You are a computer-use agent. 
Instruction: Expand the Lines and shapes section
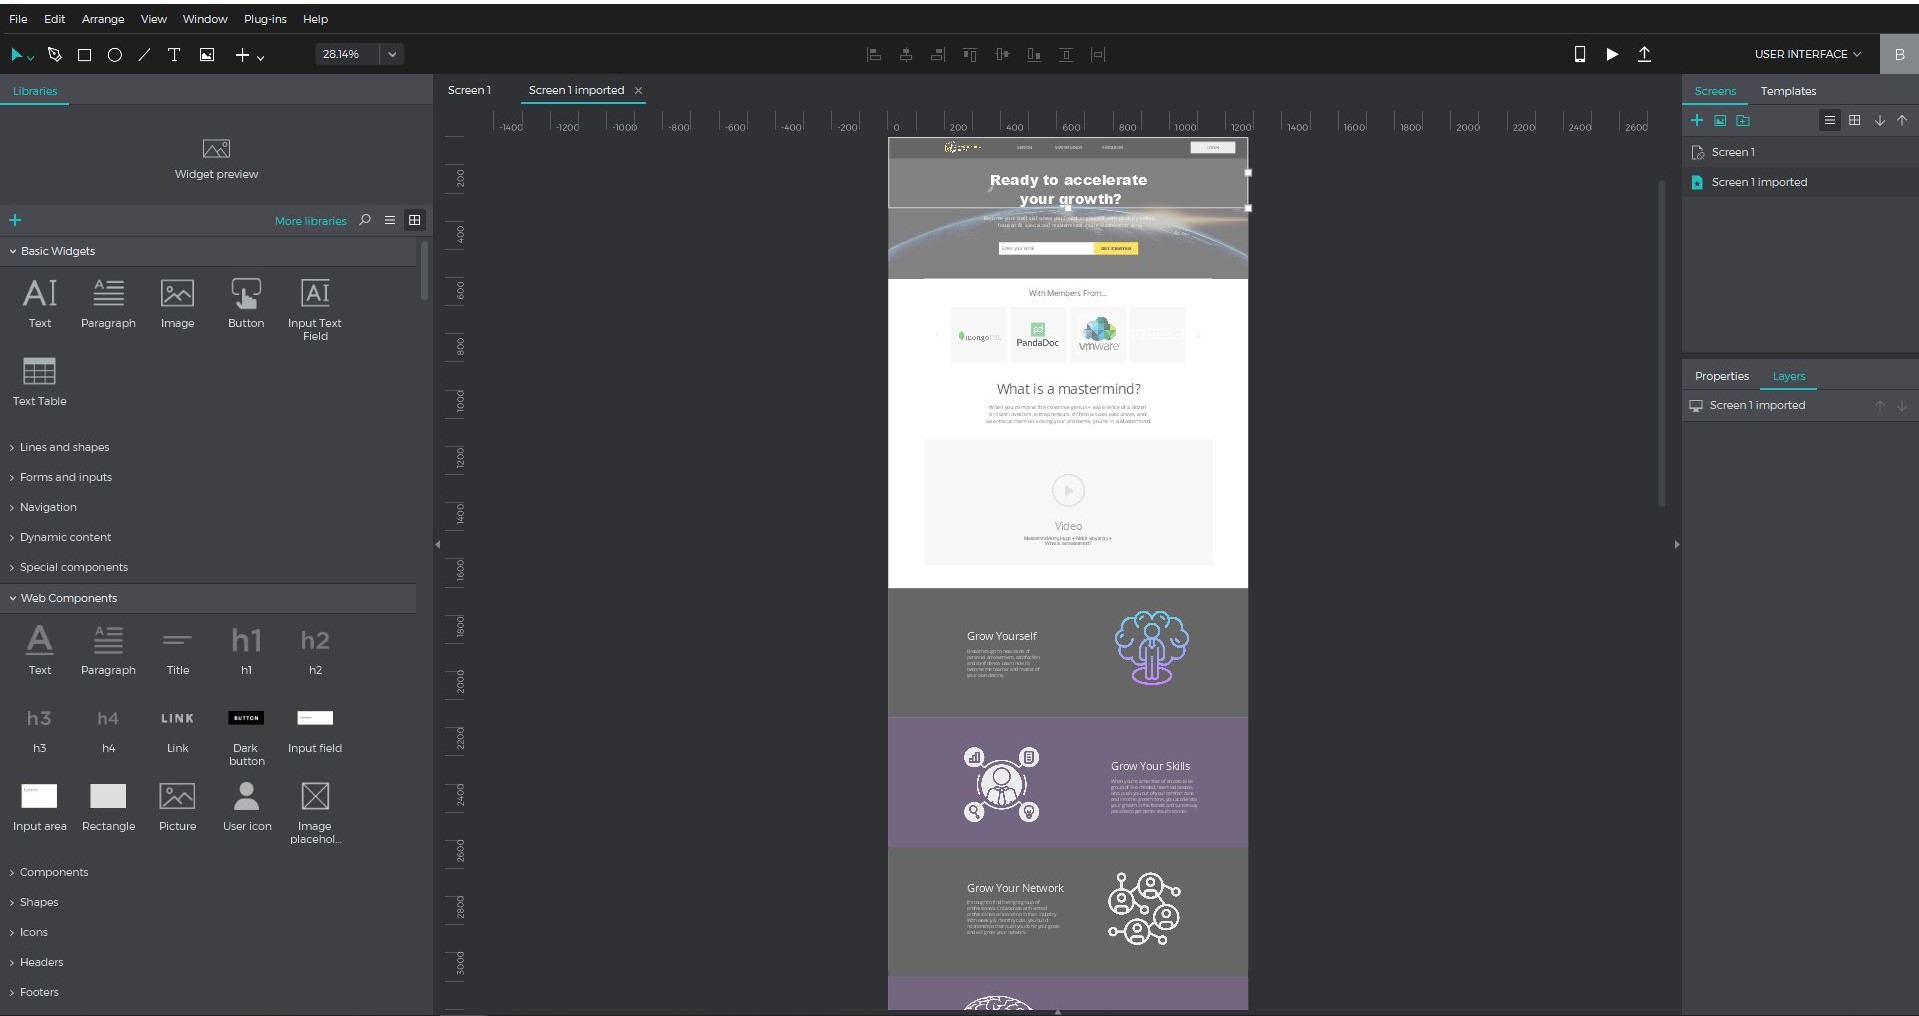[64, 447]
